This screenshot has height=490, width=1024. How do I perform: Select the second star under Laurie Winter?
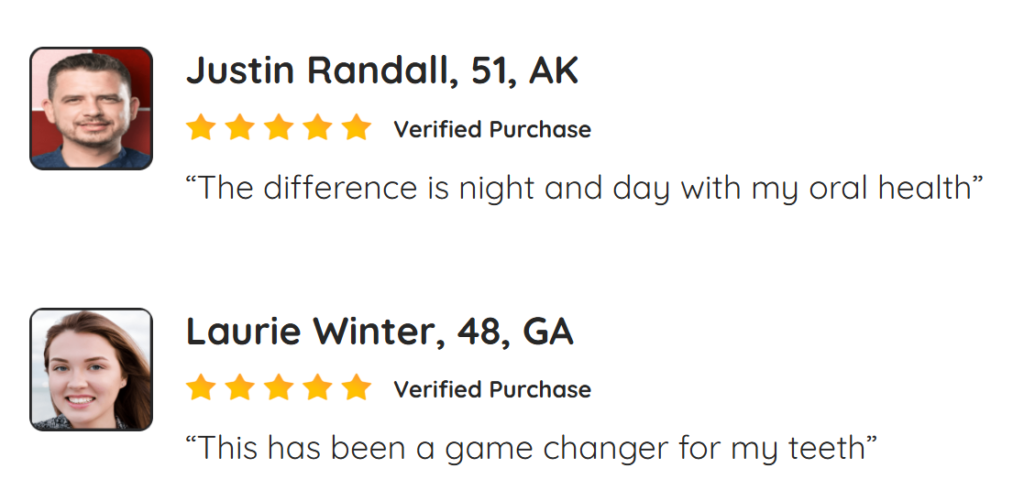tap(239, 389)
